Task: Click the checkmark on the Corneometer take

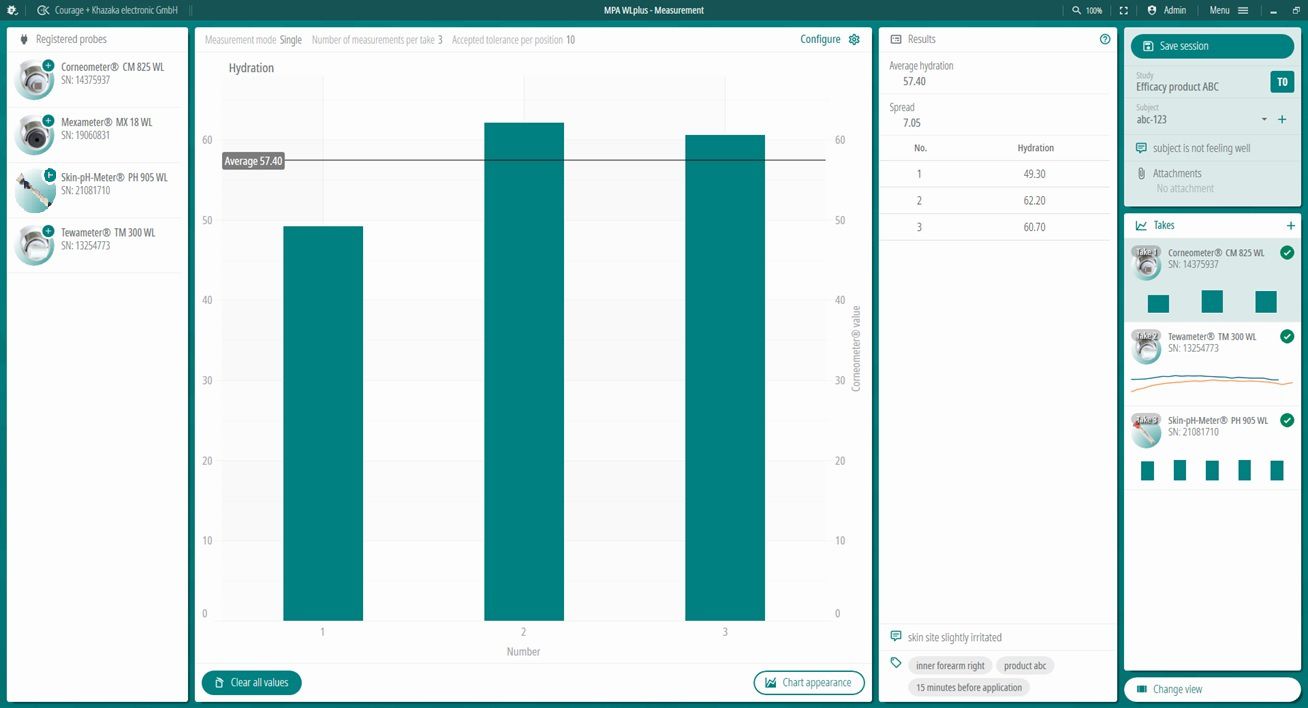Action: 1287,253
